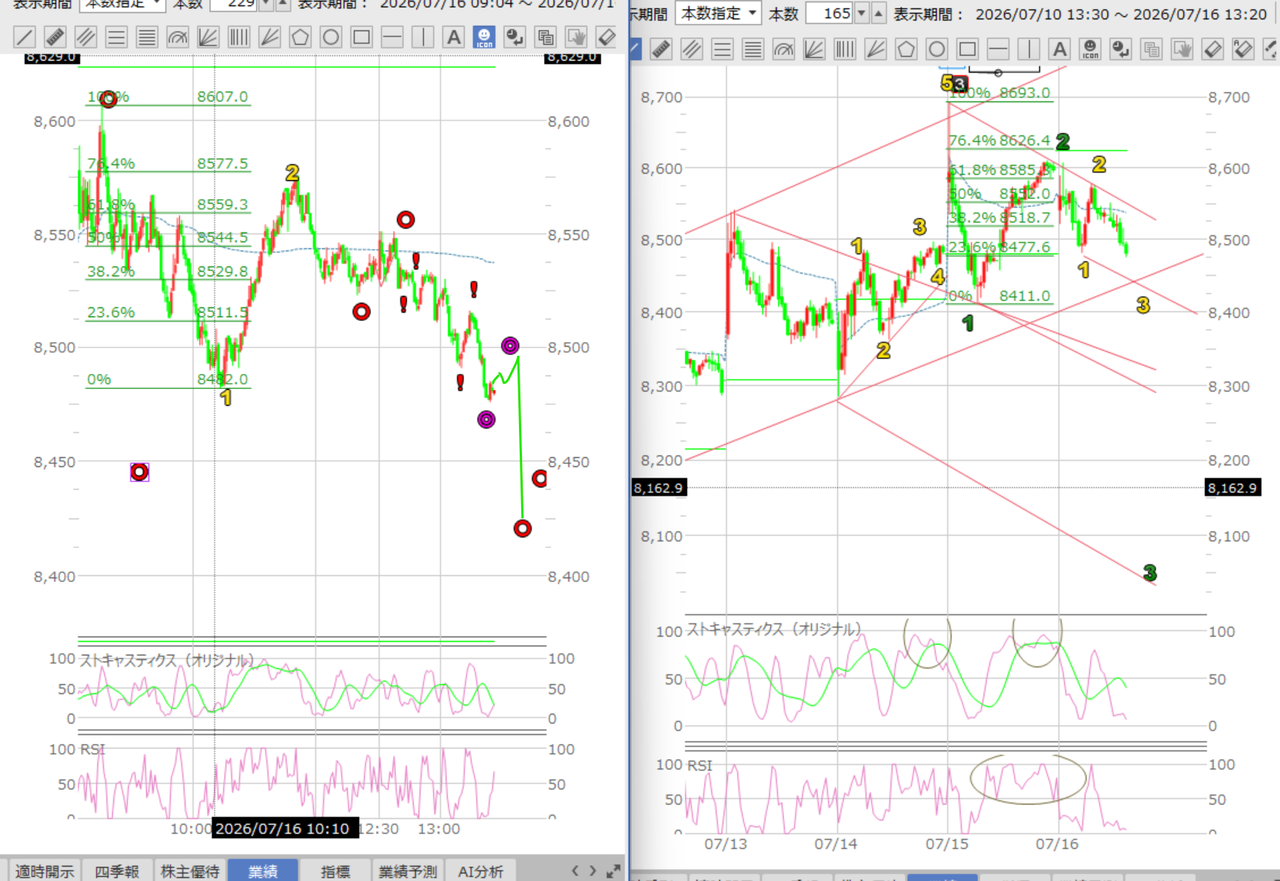Pick the pentagon shape tool in left chart
1280x881 pixels.
point(300,38)
